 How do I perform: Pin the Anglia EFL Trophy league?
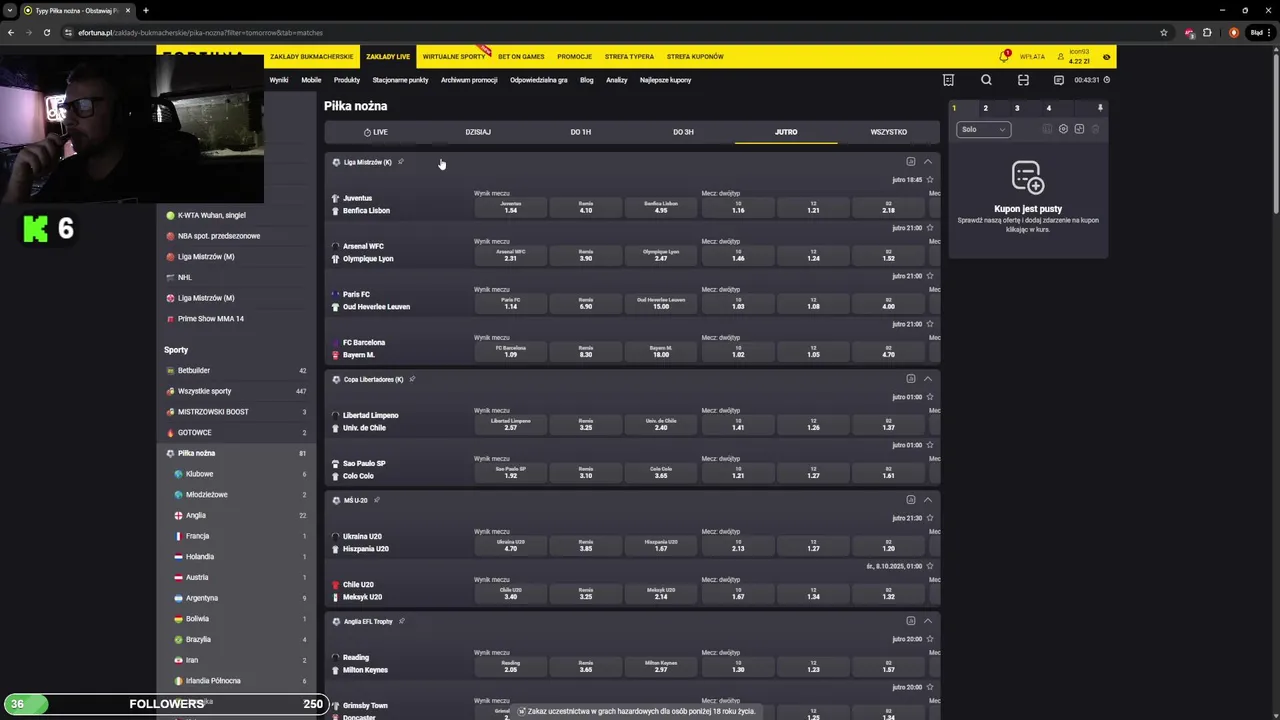click(402, 621)
